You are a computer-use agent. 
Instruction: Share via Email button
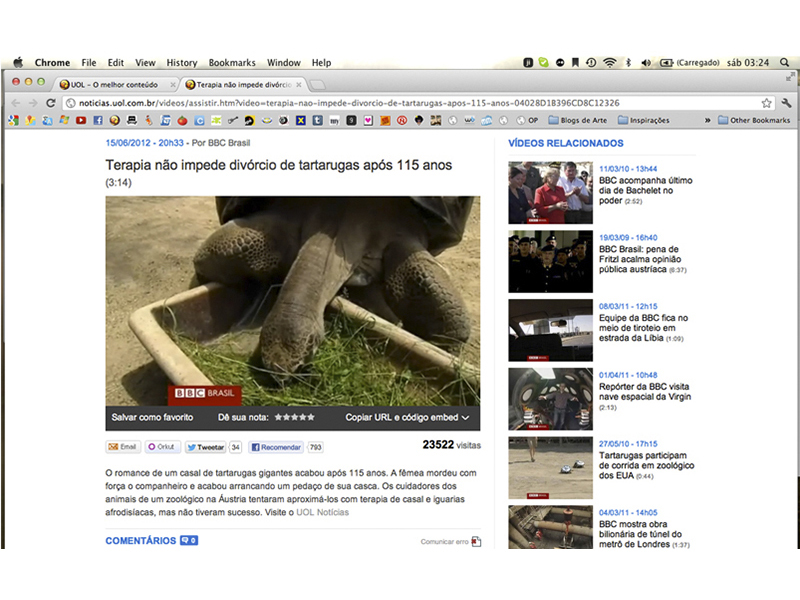pyautogui.click(x=122, y=447)
